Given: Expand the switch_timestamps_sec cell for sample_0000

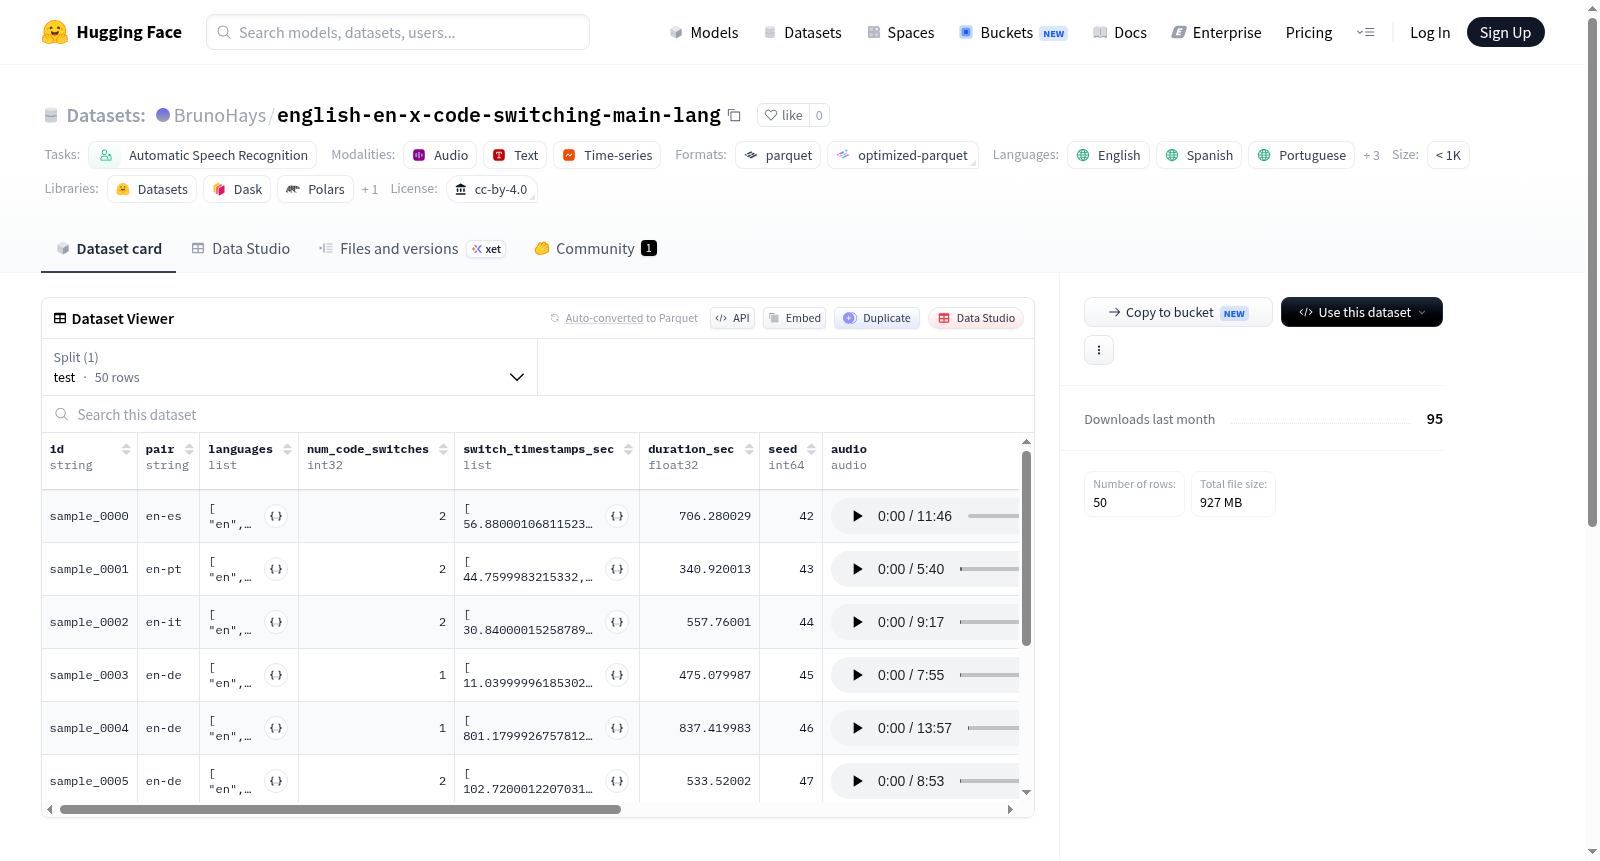Looking at the screenshot, I should click(617, 516).
